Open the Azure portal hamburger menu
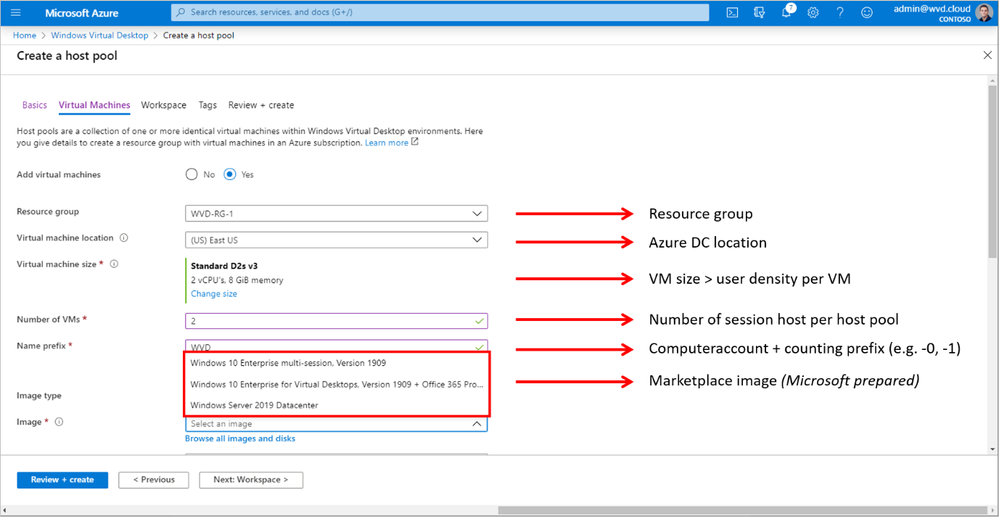The height and width of the screenshot is (517, 999). click(x=16, y=13)
